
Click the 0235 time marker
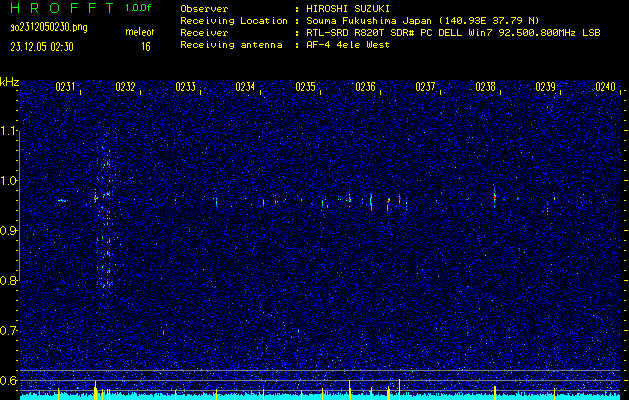306,87
